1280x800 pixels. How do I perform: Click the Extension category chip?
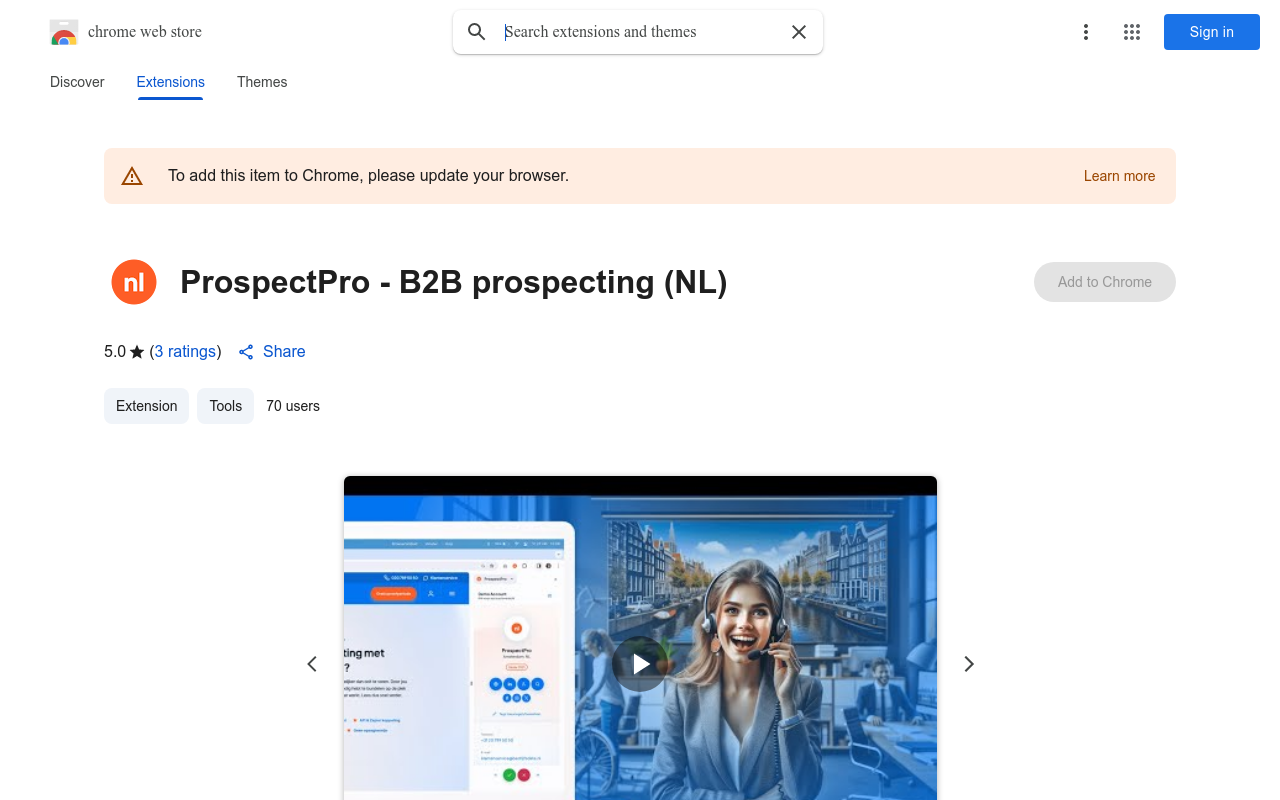pos(146,406)
